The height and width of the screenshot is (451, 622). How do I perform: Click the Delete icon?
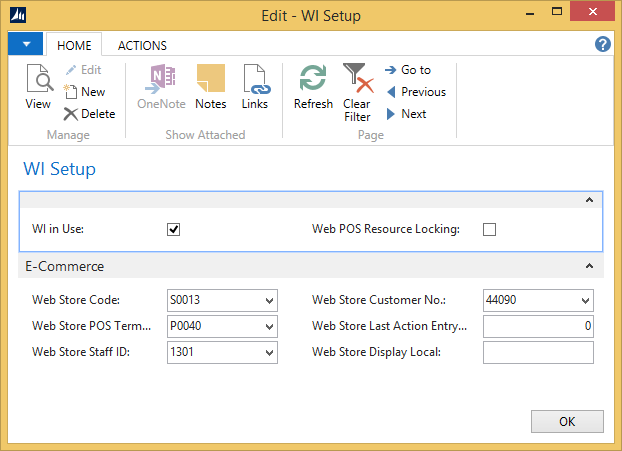coord(89,114)
